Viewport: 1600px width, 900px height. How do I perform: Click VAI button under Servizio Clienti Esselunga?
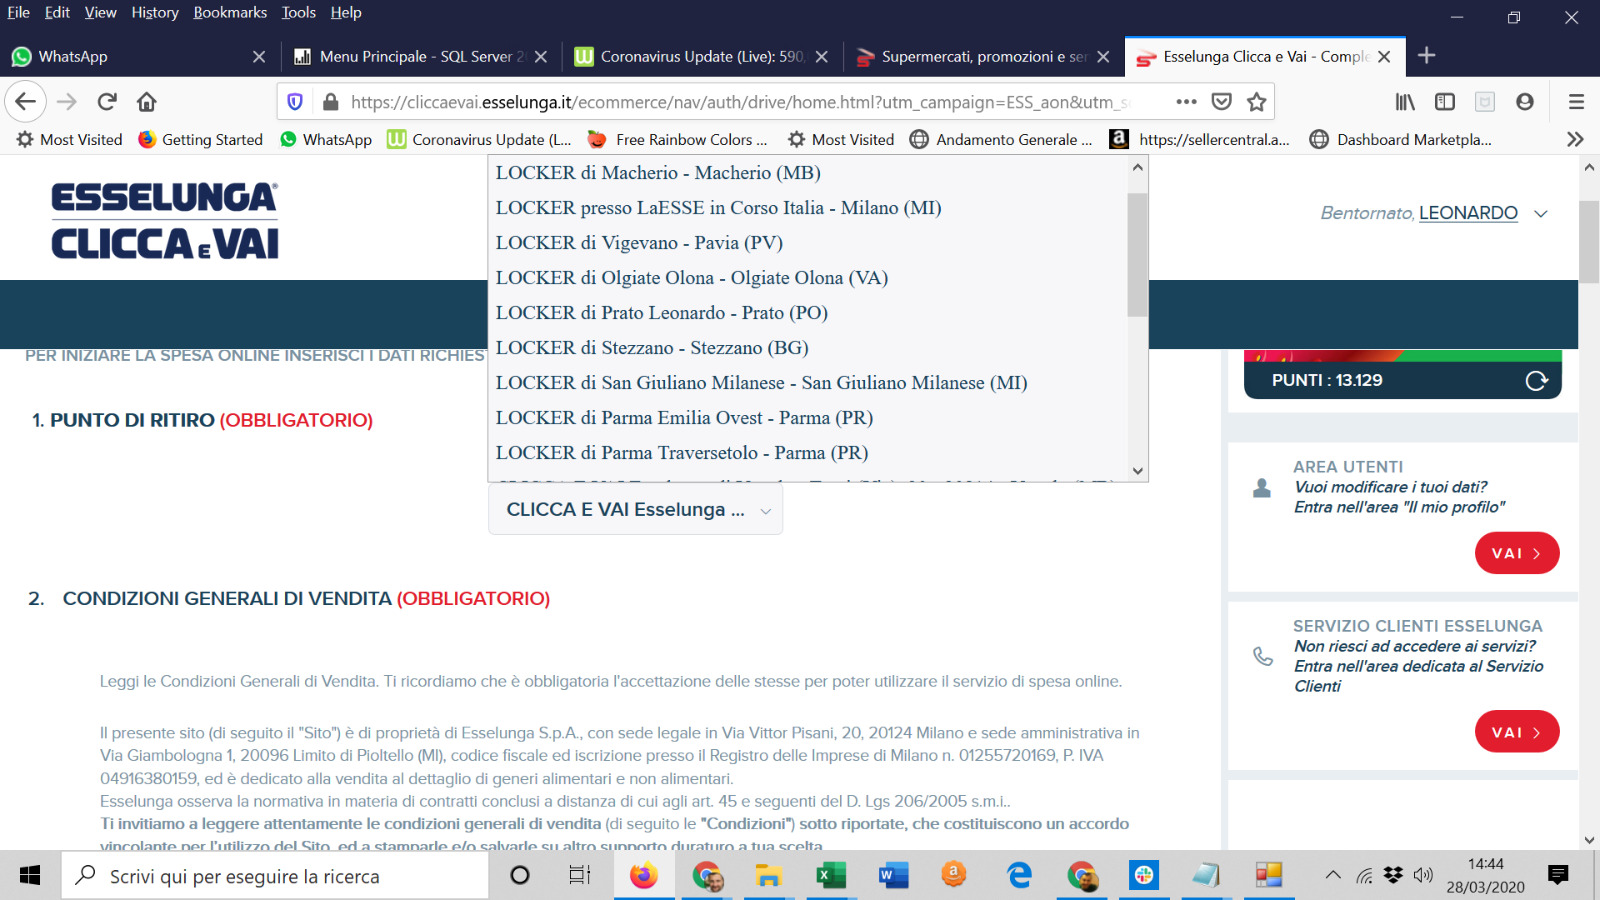click(1516, 732)
